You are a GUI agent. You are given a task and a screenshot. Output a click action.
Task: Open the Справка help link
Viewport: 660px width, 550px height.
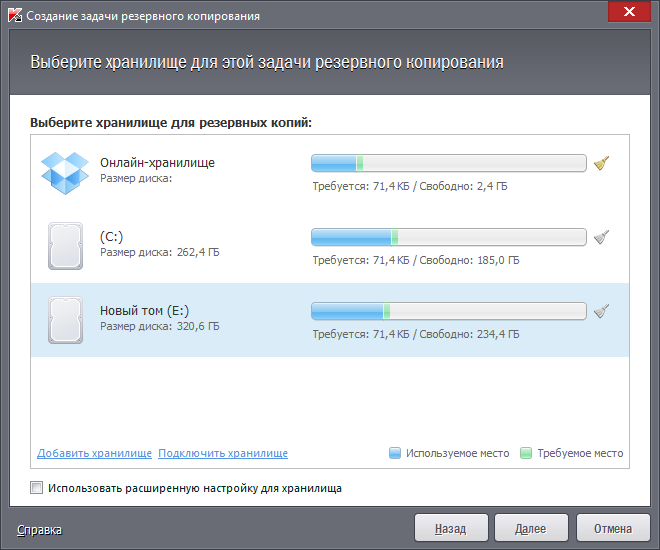pos(39,529)
